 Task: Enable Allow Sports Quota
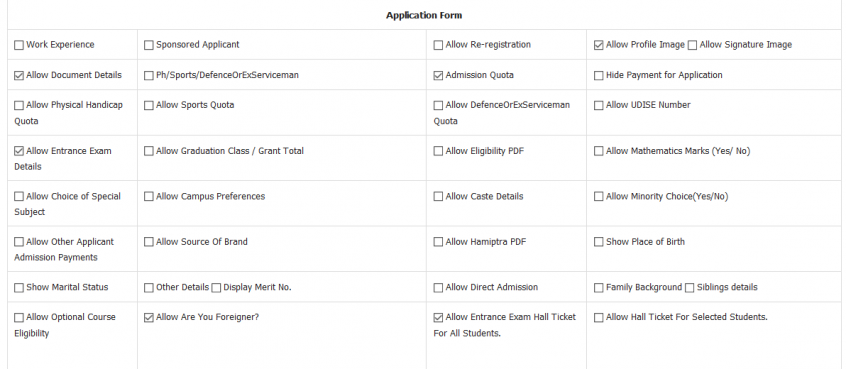[148, 106]
